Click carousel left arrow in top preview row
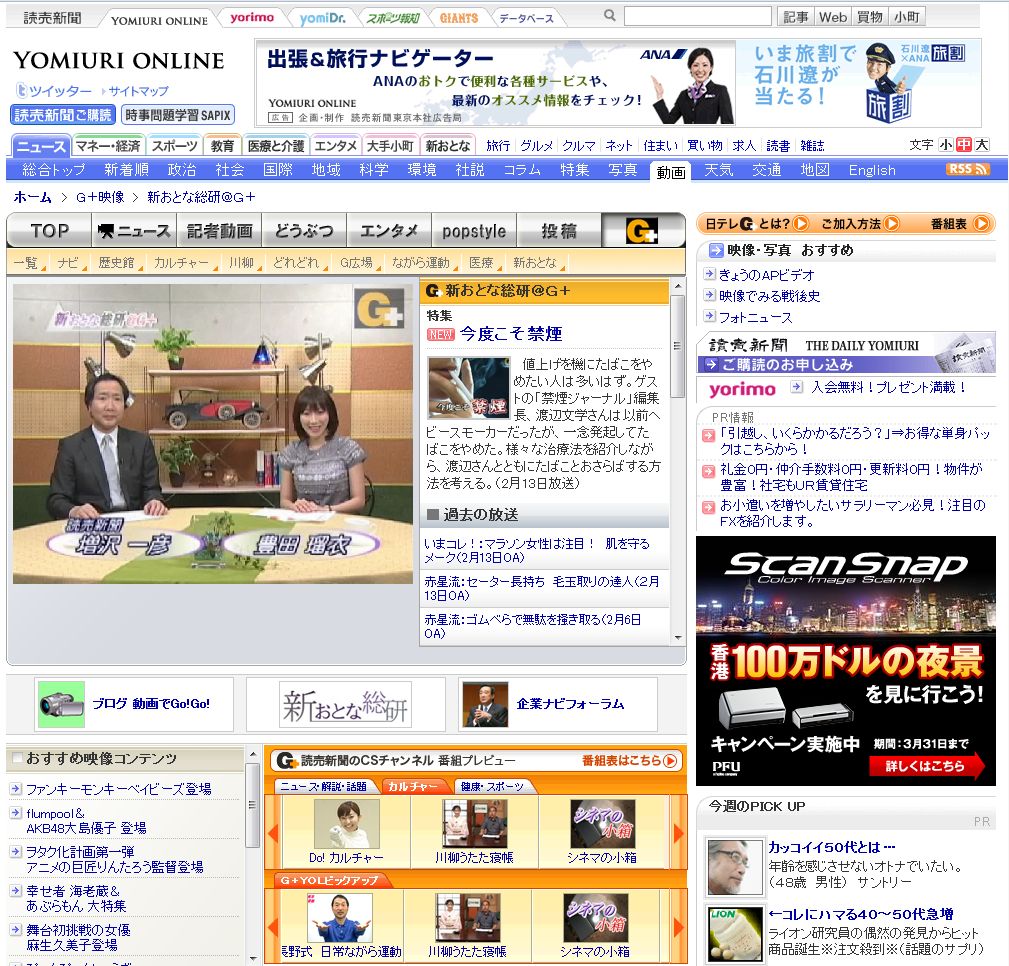This screenshot has width=1009, height=966. pos(273,833)
